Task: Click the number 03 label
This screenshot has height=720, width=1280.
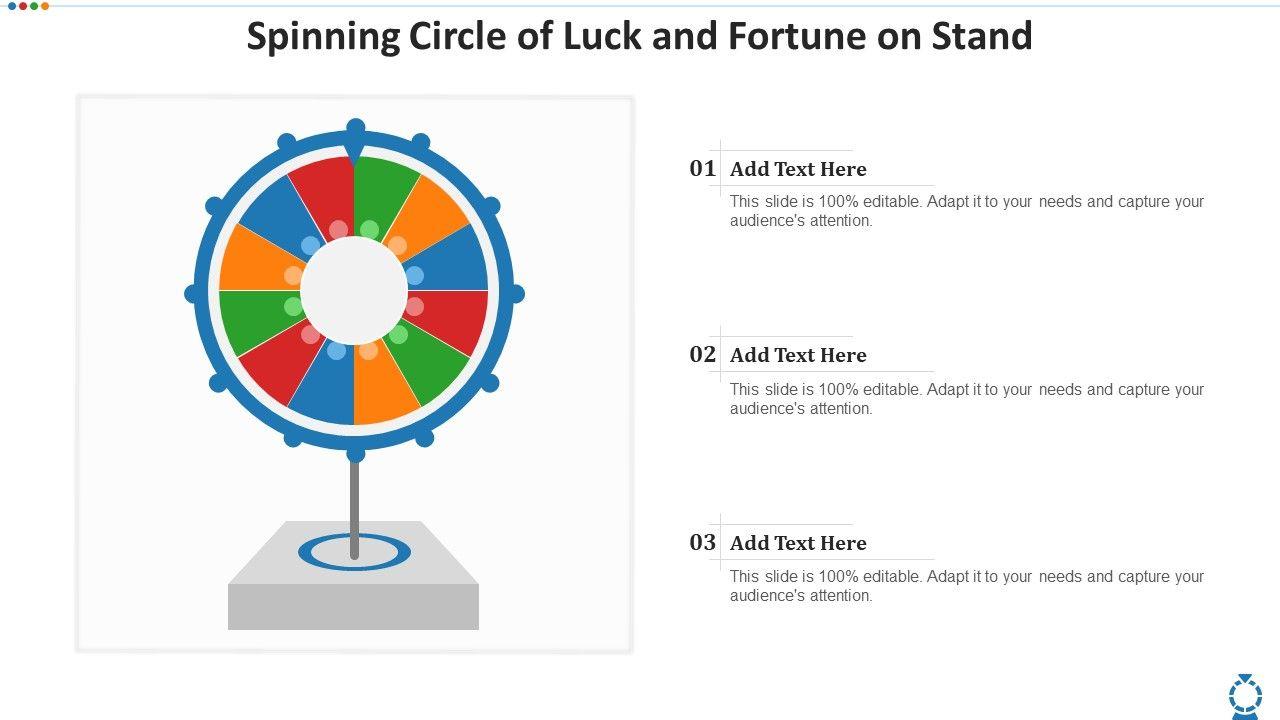Action: pos(702,543)
